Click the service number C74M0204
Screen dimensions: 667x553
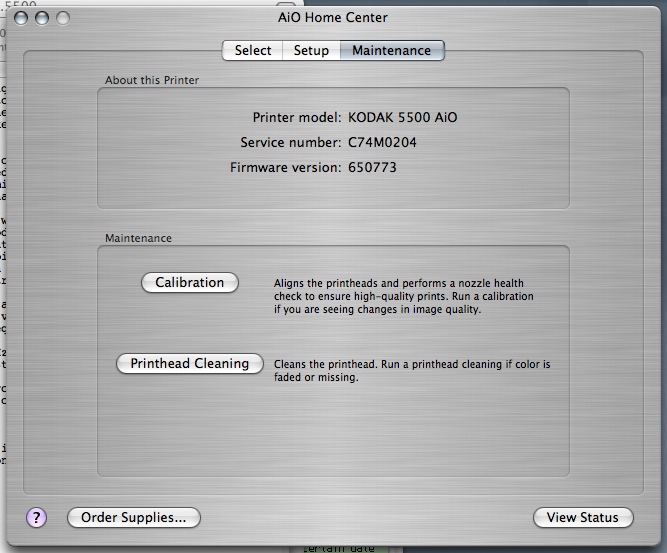[382, 142]
